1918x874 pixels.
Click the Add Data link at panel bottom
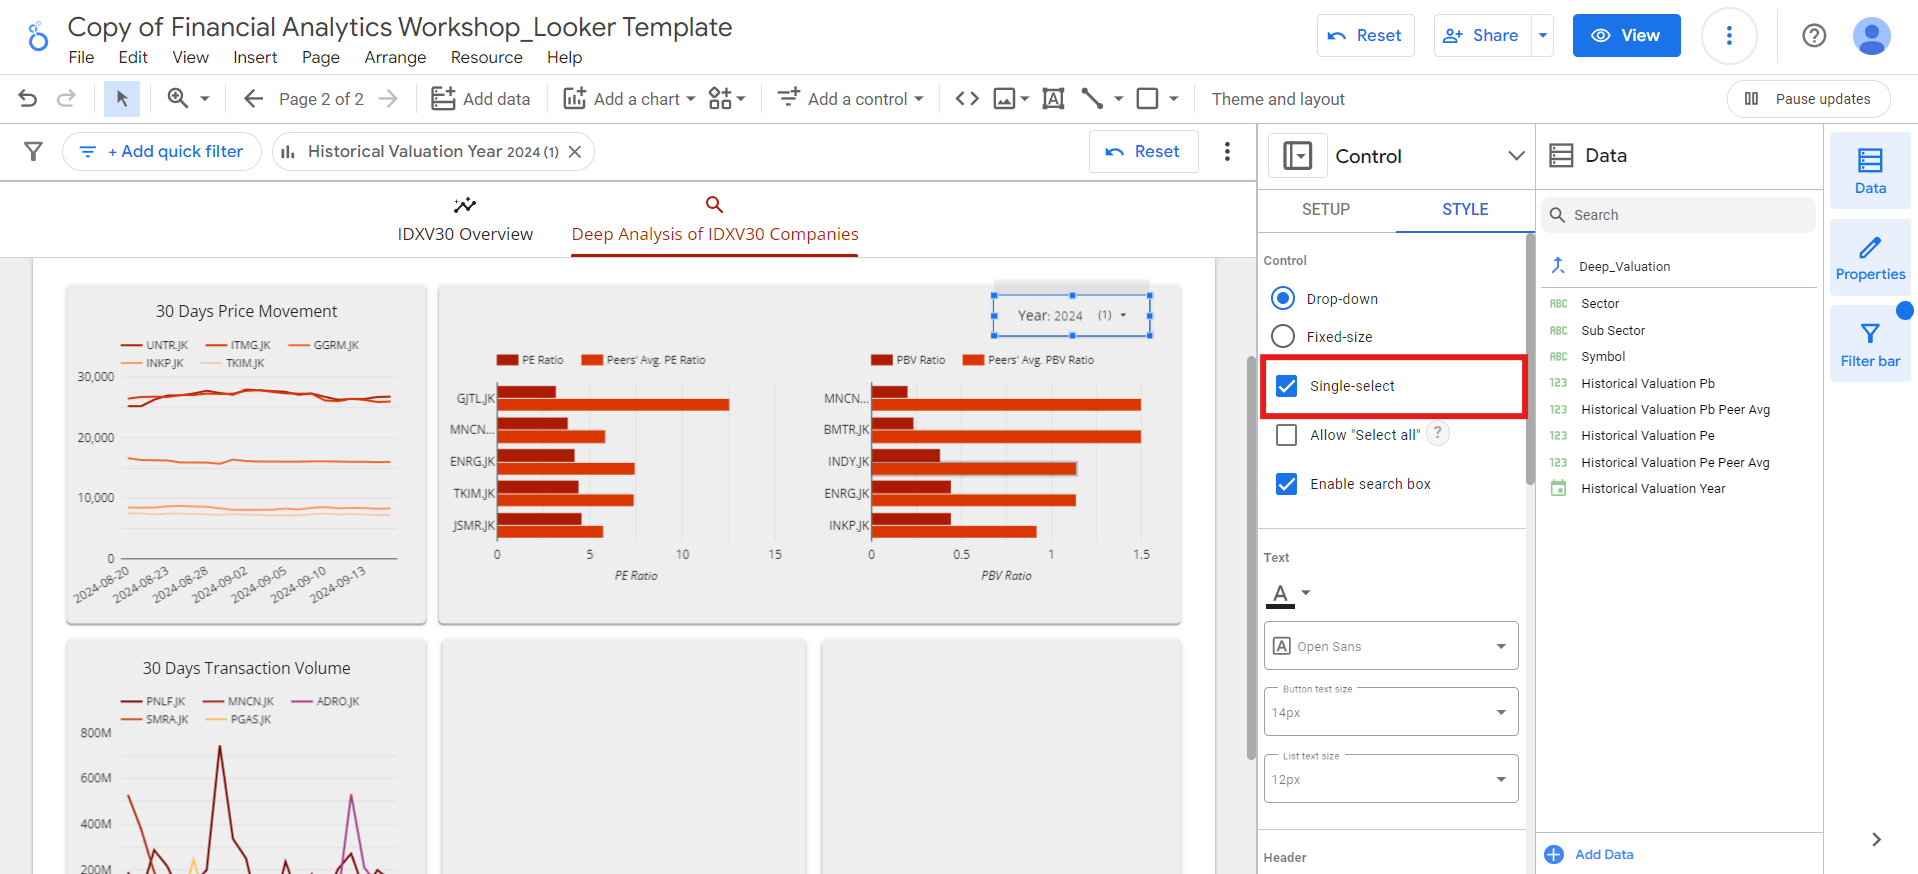click(x=1589, y=854)
